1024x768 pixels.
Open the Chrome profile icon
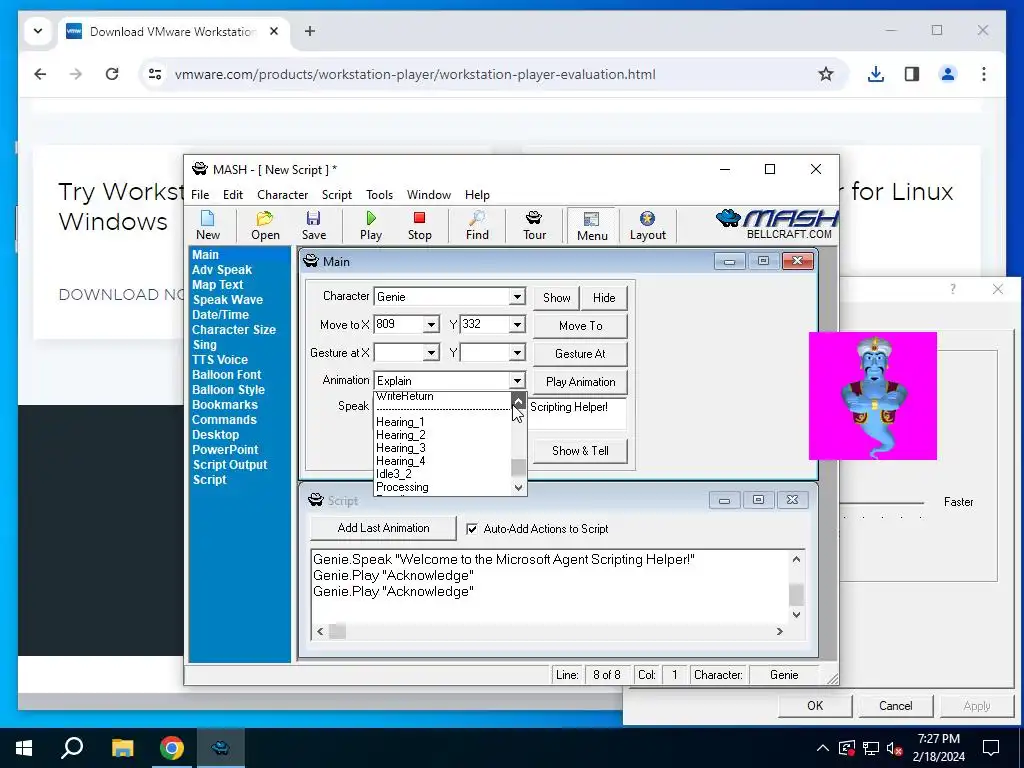pyautogui.click(x=948, y=74)
